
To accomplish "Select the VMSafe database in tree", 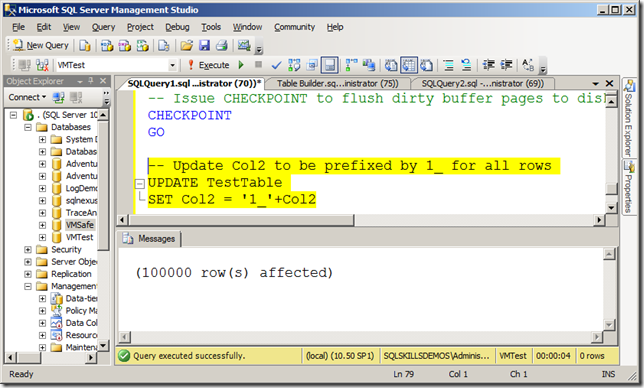I will pos(80,225).
